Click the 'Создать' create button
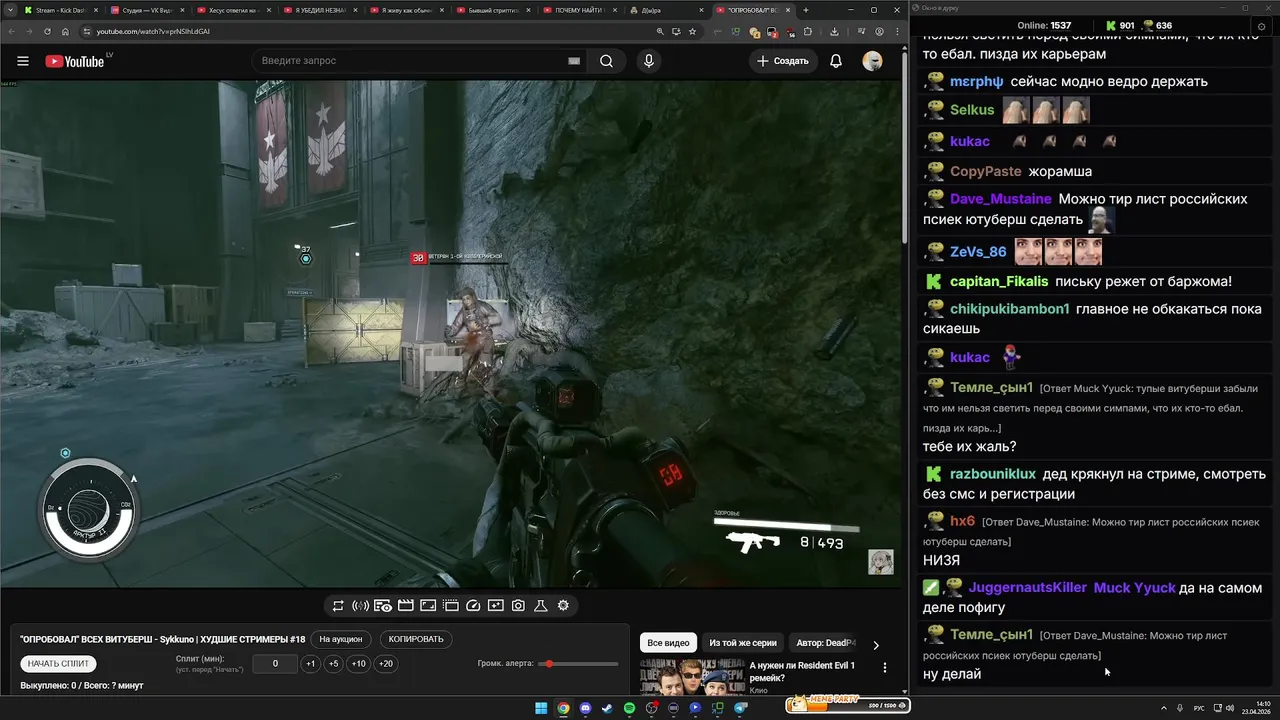1280x720 pixels. point(783,61)
